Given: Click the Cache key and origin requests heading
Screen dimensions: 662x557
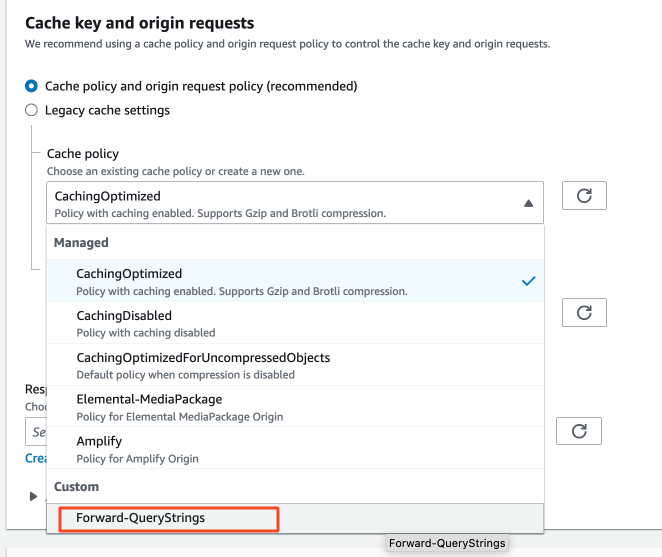Looking at the screenshot, I should pyautogui.click(x=139, y=22).
